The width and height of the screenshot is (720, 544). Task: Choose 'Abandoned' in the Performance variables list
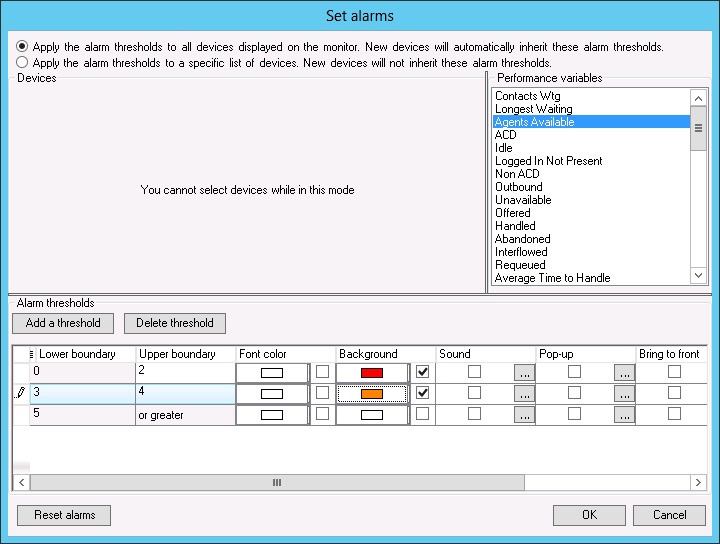[x=522, y=239]
